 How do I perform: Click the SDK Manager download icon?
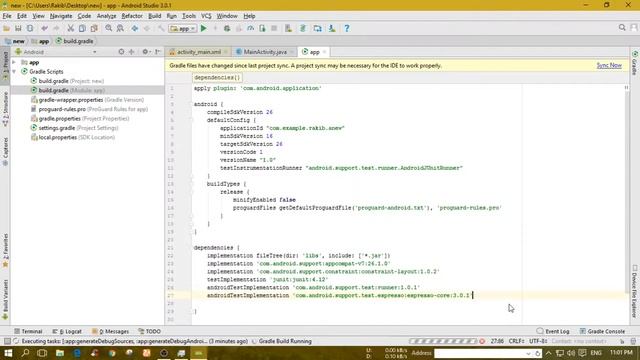point(332,29)
